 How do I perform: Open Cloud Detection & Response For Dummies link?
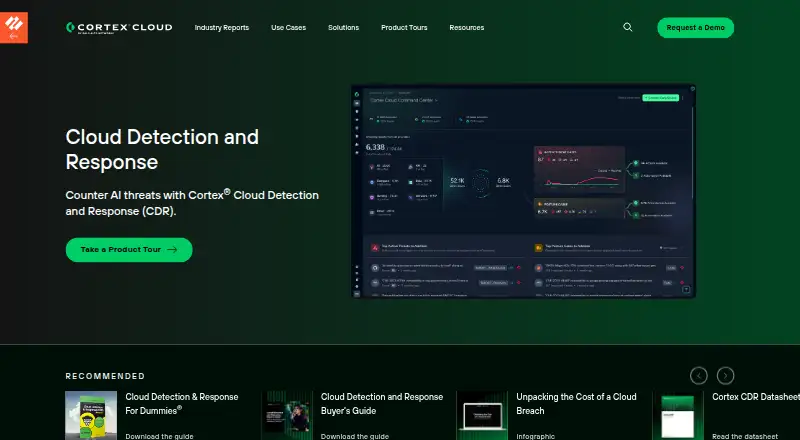pyautogui.click(x=182, y=404)
